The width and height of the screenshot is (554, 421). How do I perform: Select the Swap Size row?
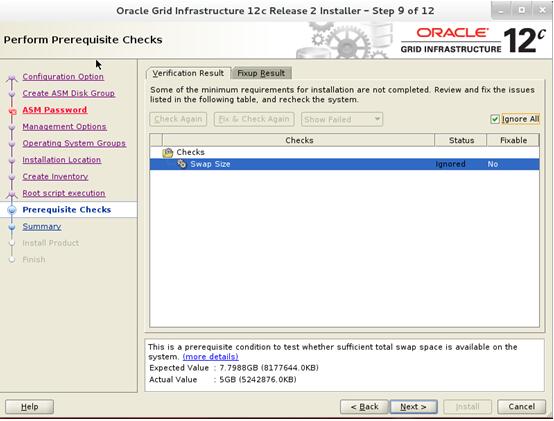tap(344, 164)
